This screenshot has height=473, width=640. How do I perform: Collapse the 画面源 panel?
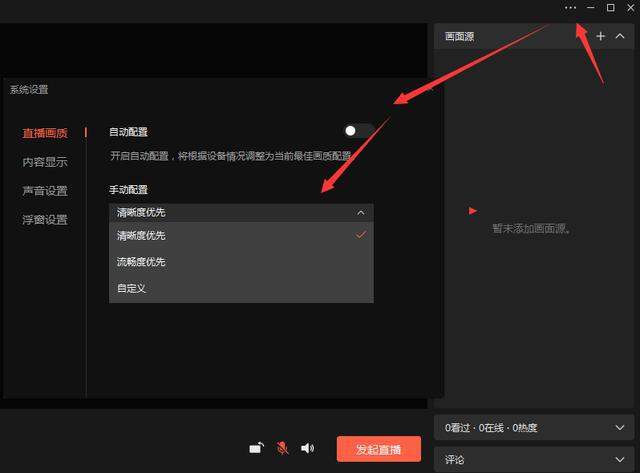[620, 36]
